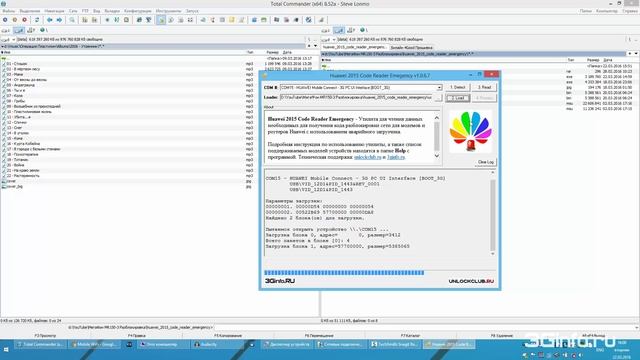This screenshot has width=640, height=360.
Task: Click the About text scrollbar down arrow
Action: pos(437,156)
